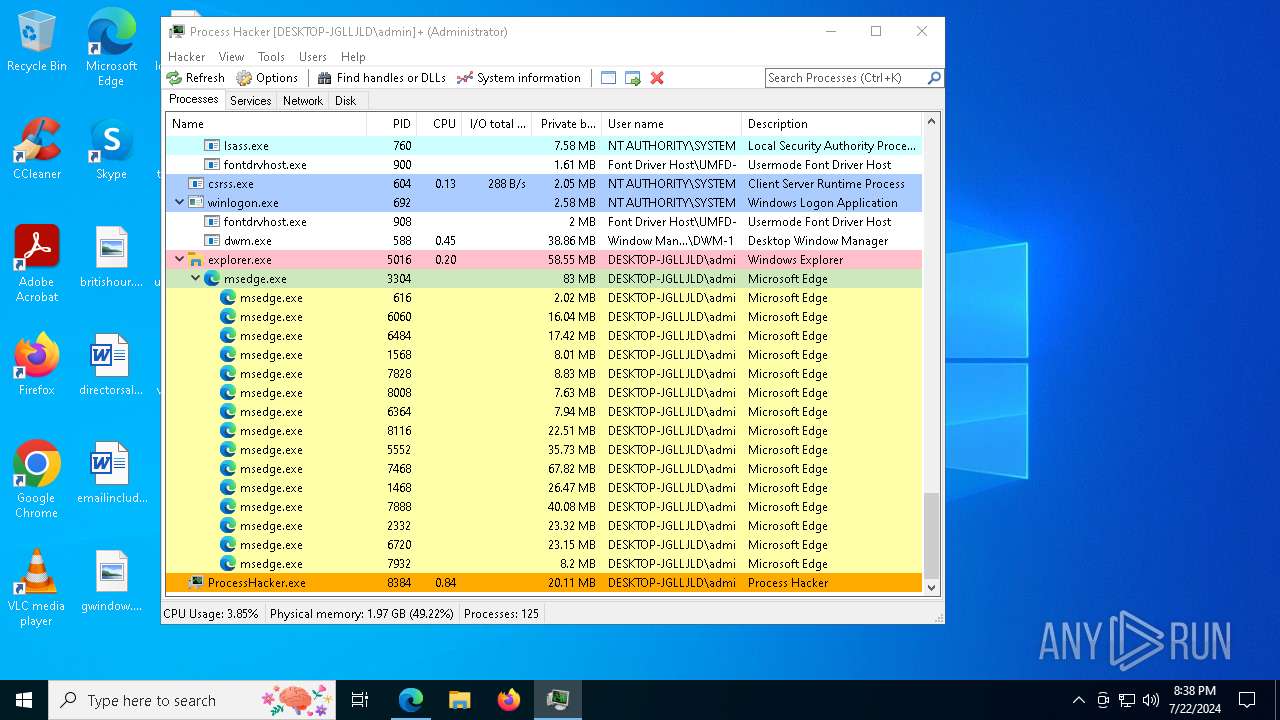Select msedge.exe with PID 7468

[543, 469]
